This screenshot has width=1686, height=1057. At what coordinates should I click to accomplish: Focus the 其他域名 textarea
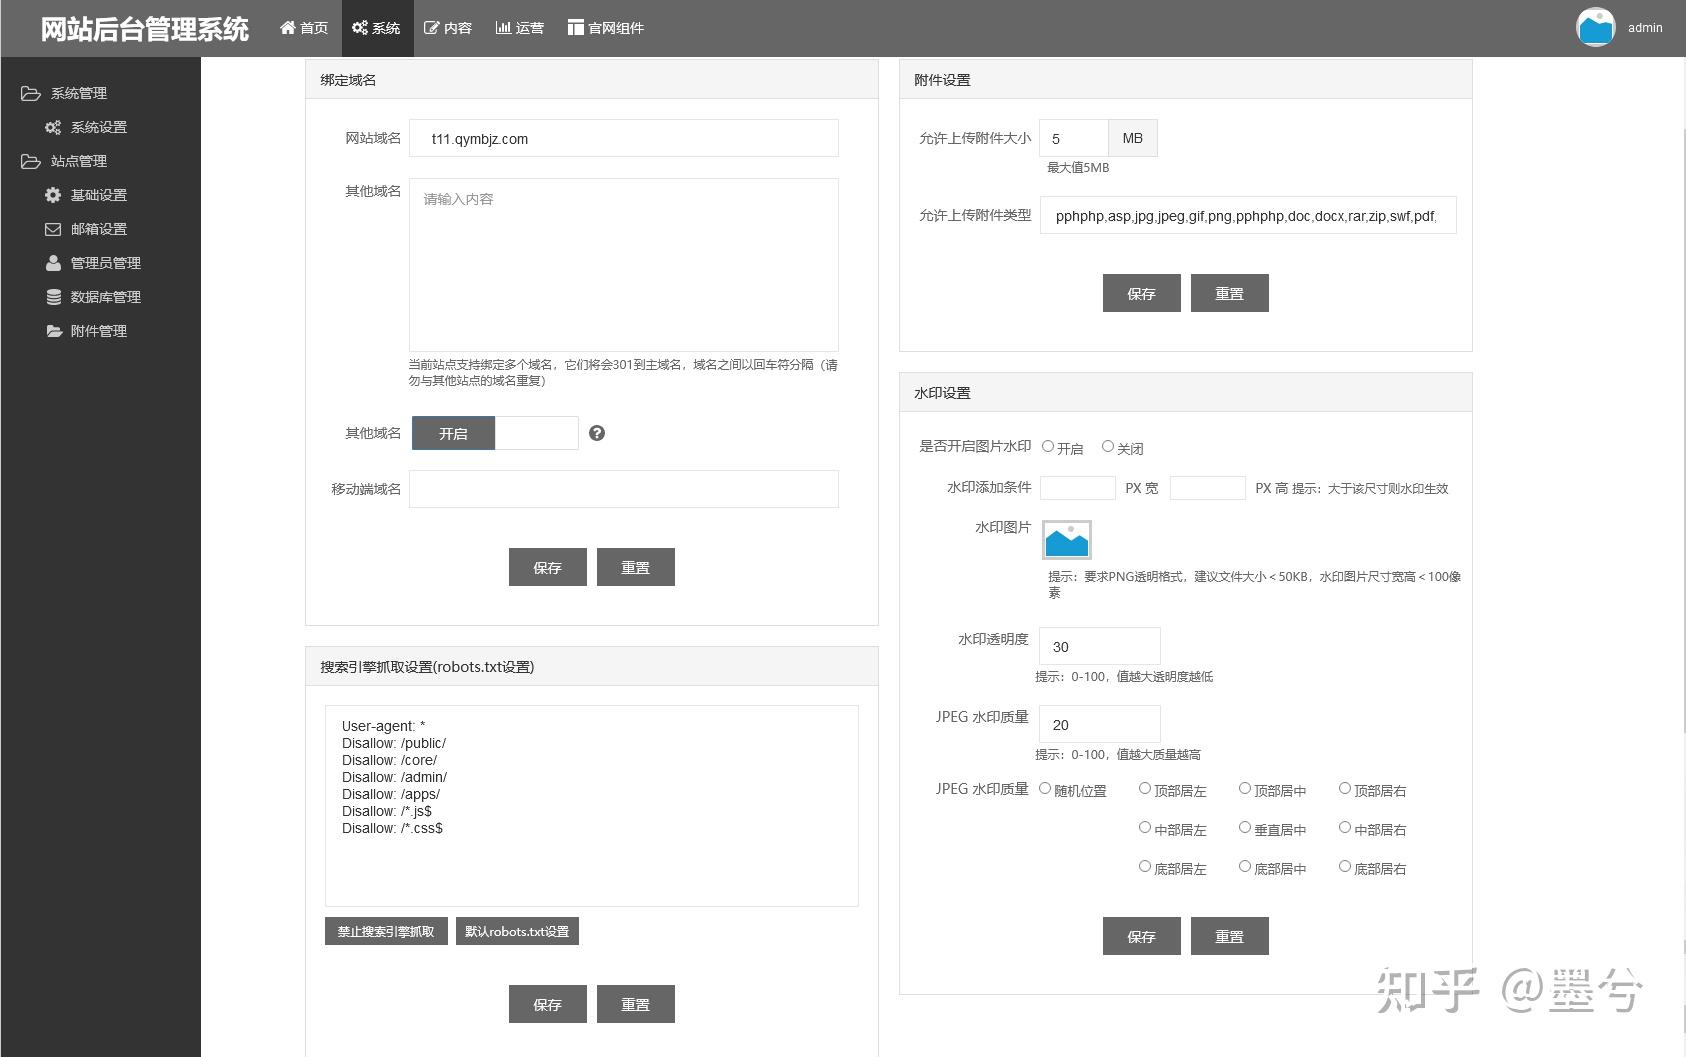click(x=624, y=264)
